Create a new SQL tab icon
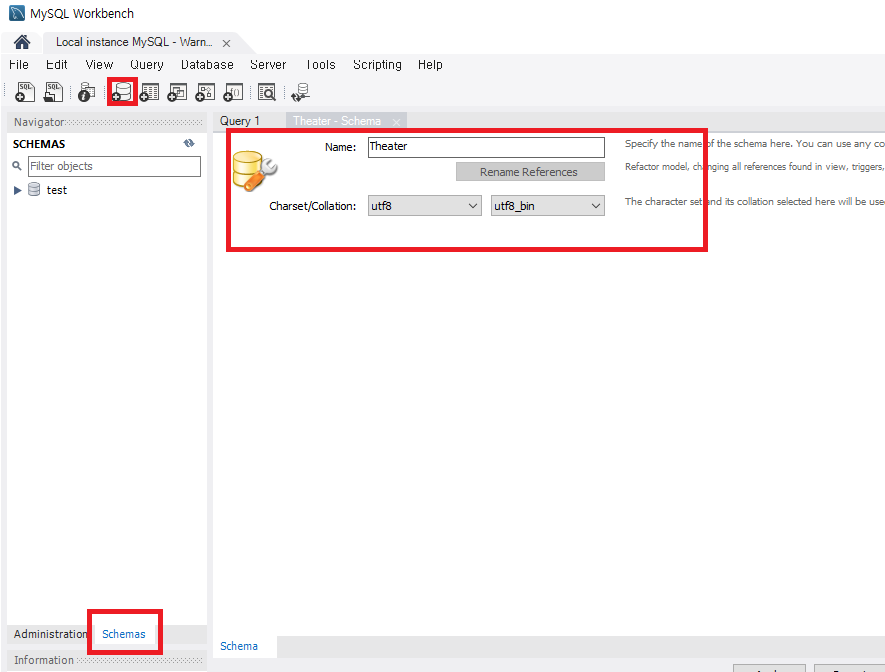The width and height of the screenshot is (885, 672). pos(25,92)
